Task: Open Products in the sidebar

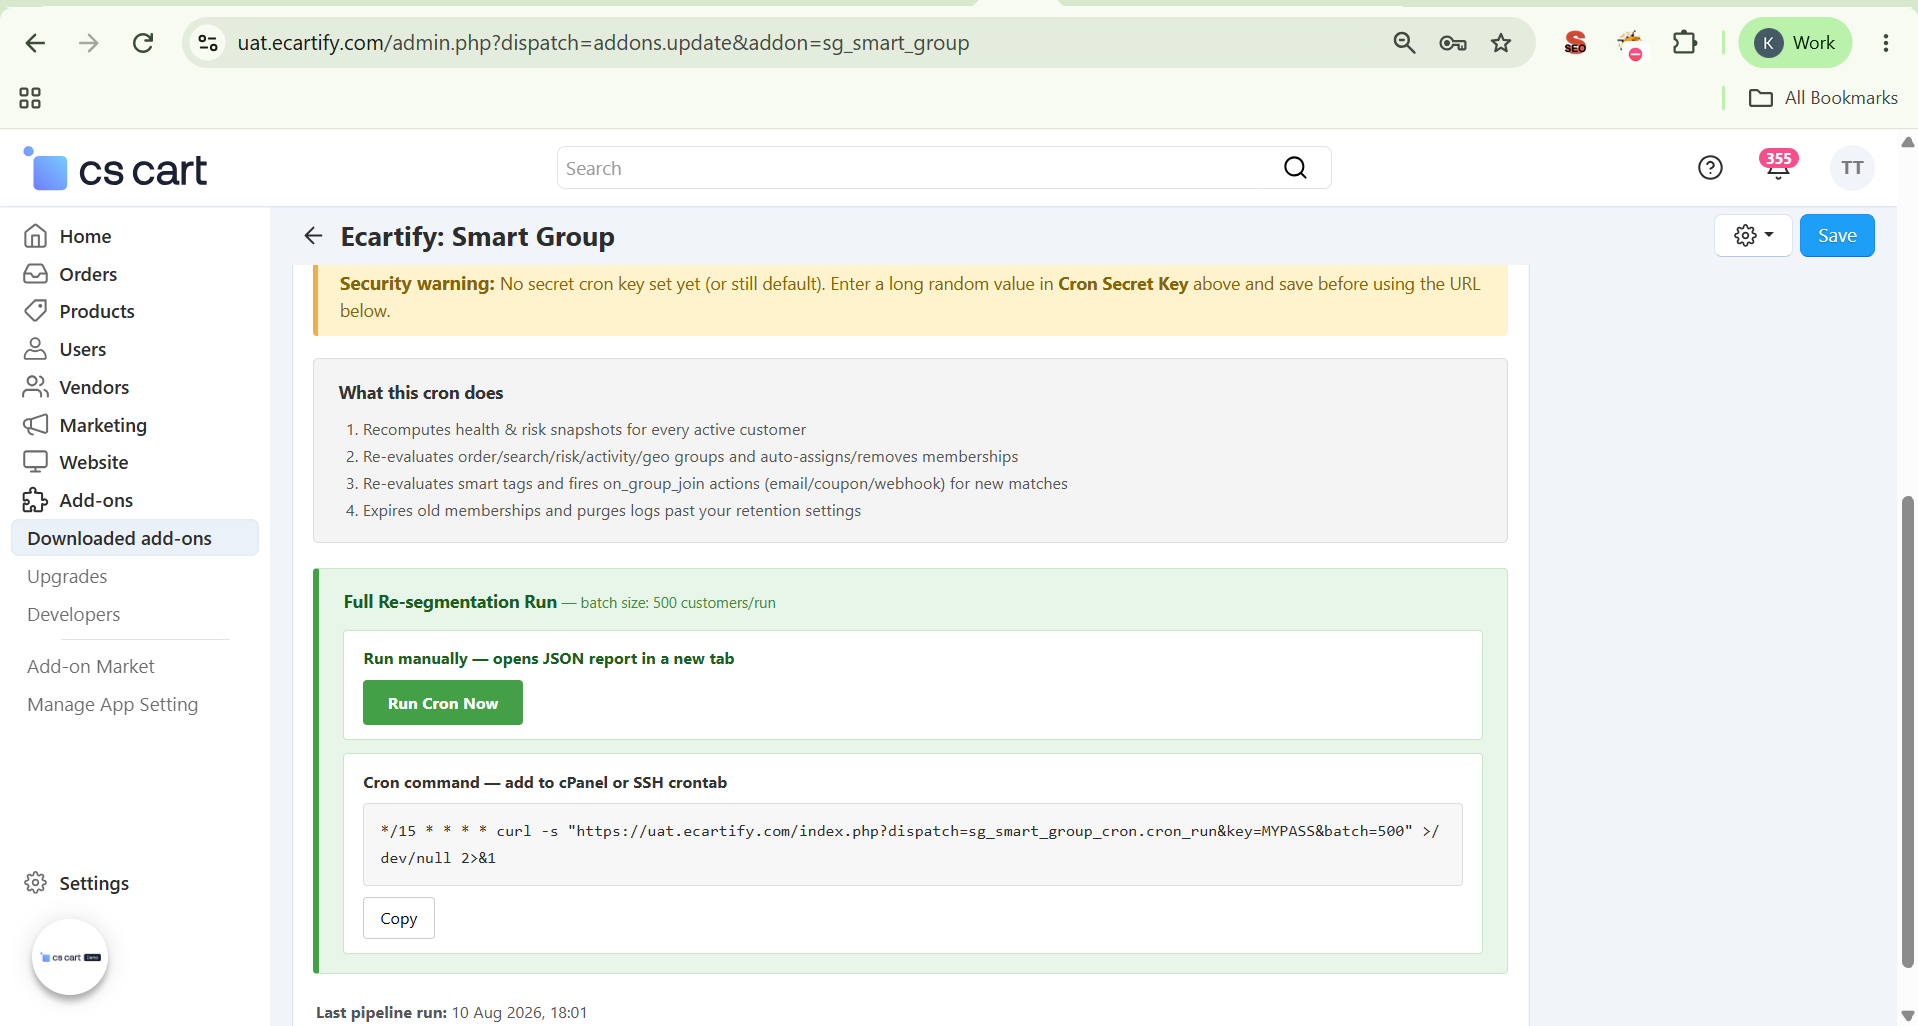Action: (96, 311)
